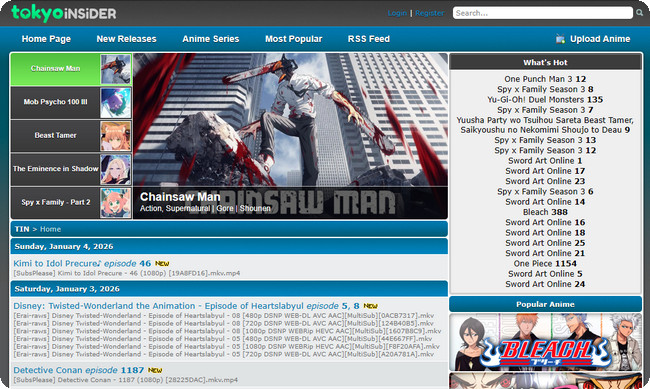Select Spy x Family - Part 2 label
Viewport: 650px width, 389px height.
[56, 202]
